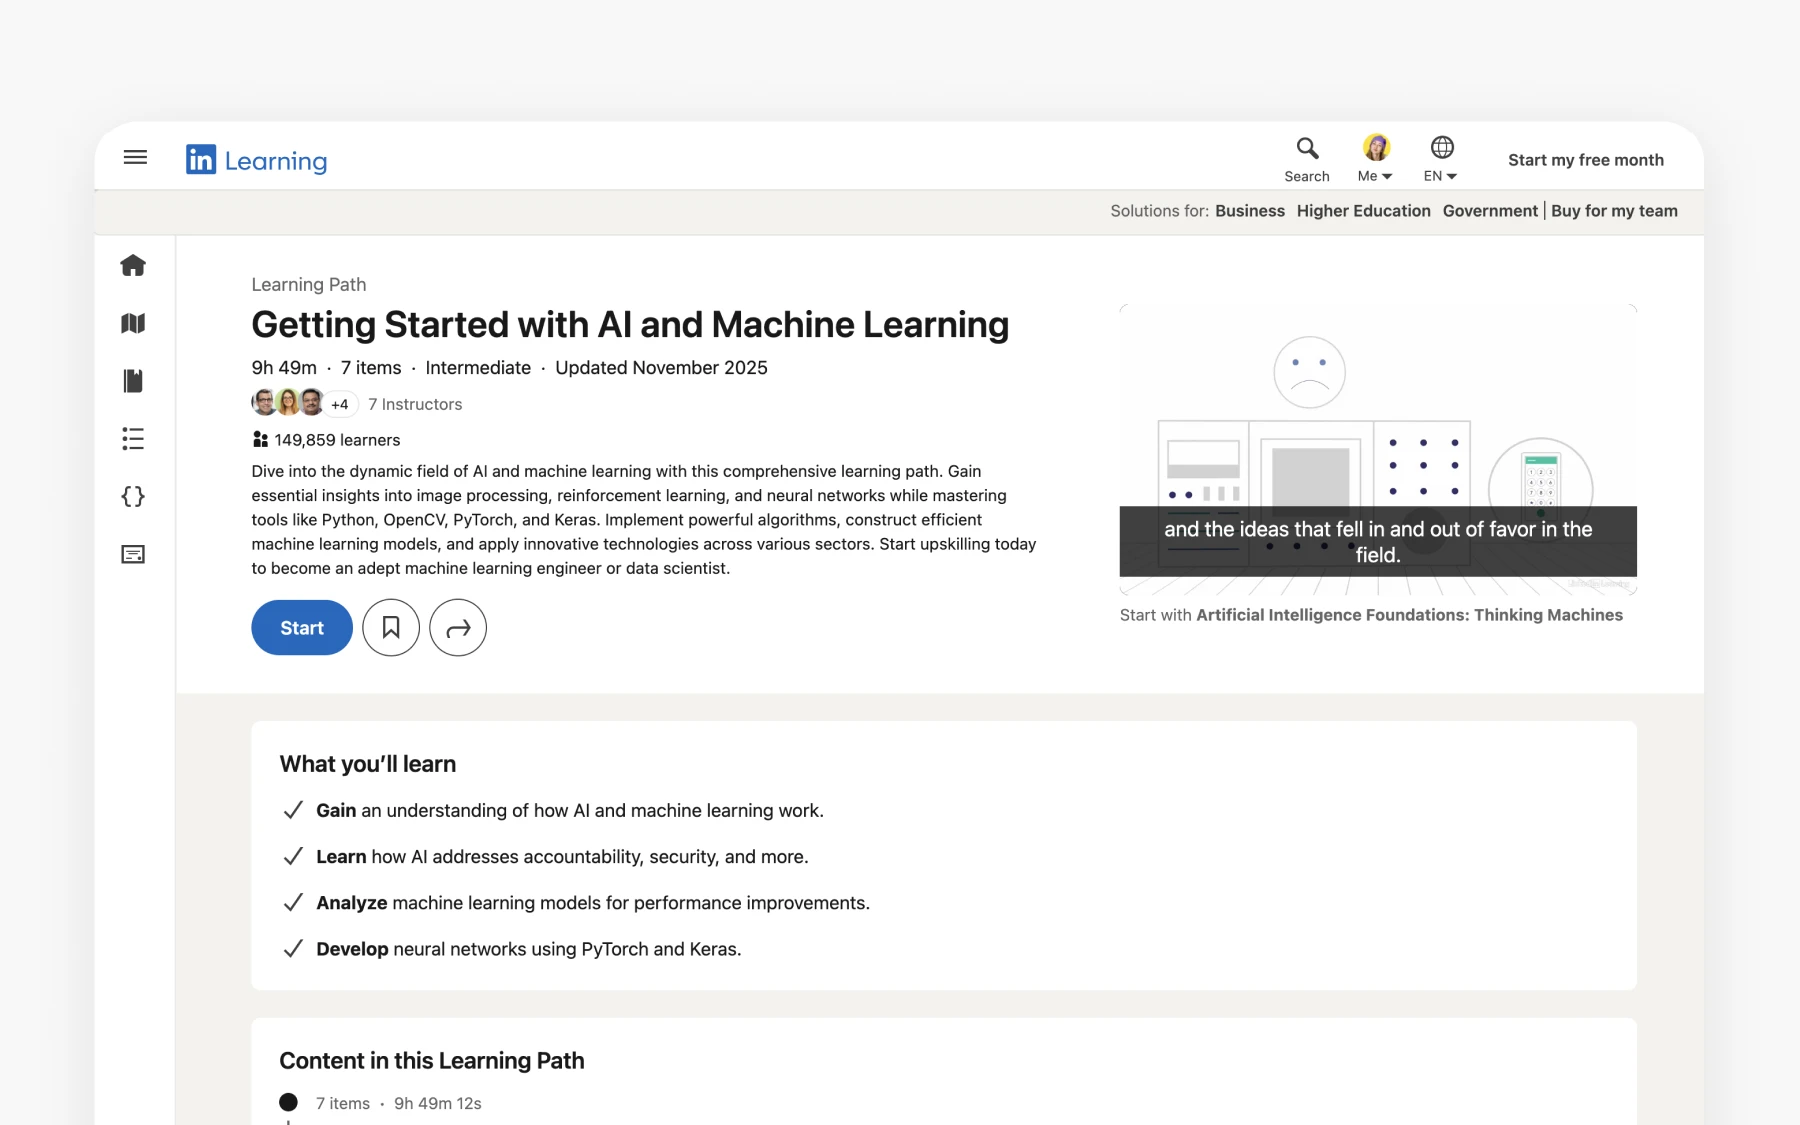The width and height of the screenshot is (1800, 1125).
Task: Click checkmark beside Learn how AI addresses
Action: [x=293, y=857]
